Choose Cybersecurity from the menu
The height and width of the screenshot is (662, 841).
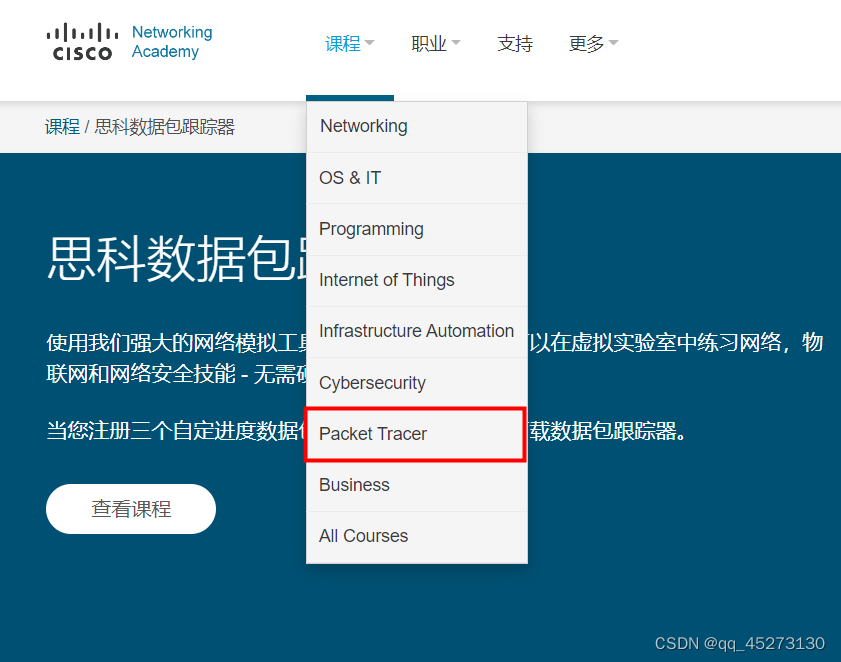pyautogui.click(x=417, y=383)
